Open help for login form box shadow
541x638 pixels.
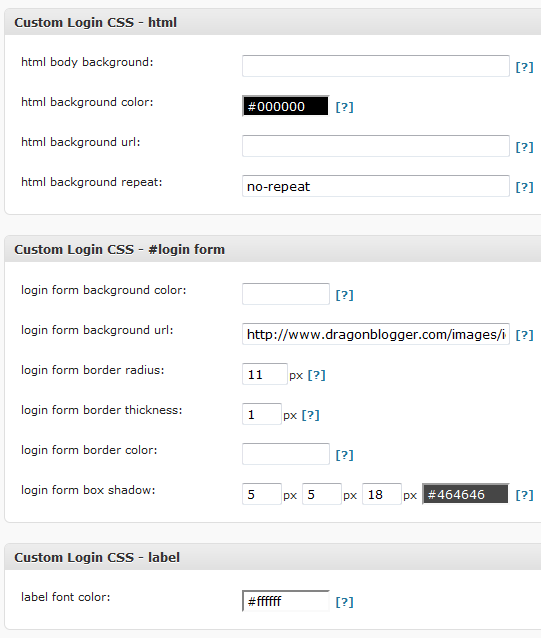(524, 495)
